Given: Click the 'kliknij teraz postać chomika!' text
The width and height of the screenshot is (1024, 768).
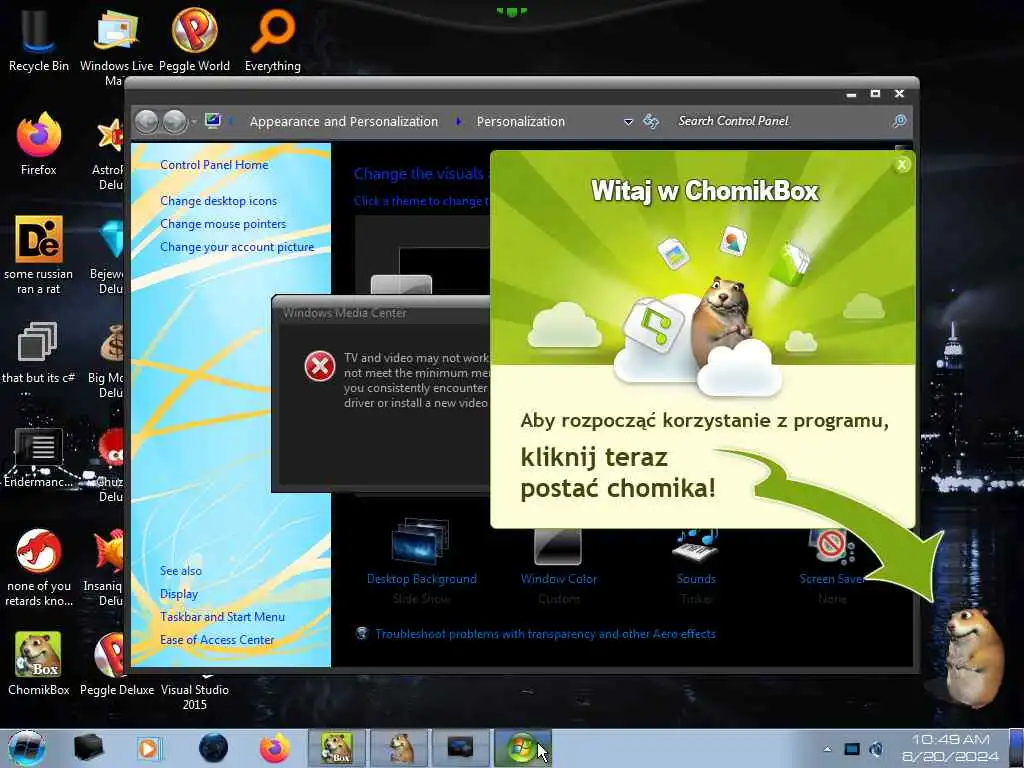Looking at the screenshot, I should pyautogui.click(x=618, y=472).
